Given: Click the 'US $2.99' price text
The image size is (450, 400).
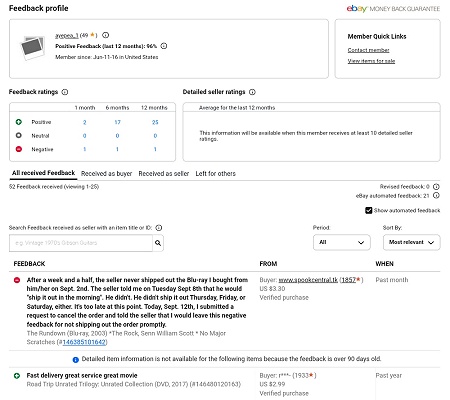Looking at the screenshot, I should (x=272, y=384).
